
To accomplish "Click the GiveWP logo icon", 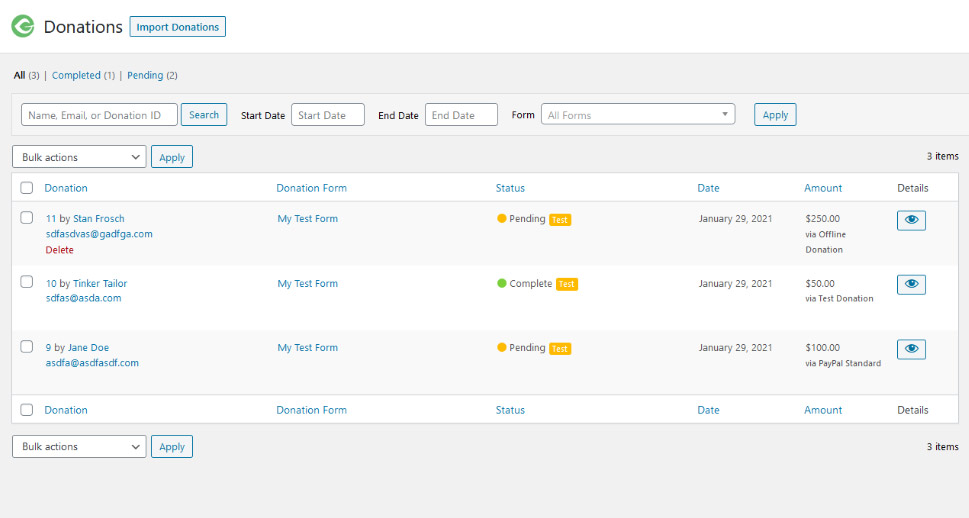I will 22,27.
